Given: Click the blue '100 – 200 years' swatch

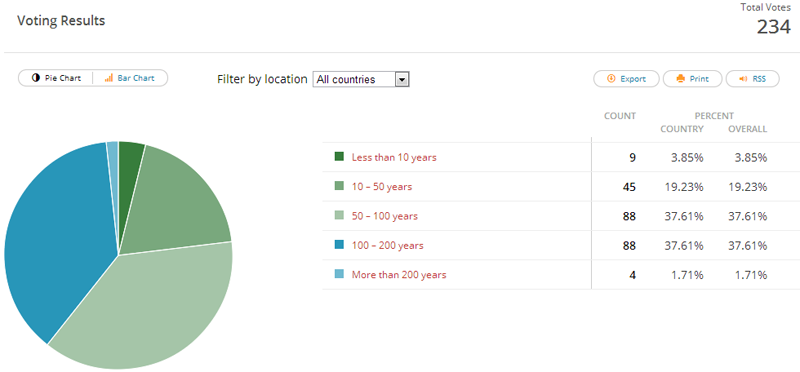Looking at the screenshot, I should [339, 245].
